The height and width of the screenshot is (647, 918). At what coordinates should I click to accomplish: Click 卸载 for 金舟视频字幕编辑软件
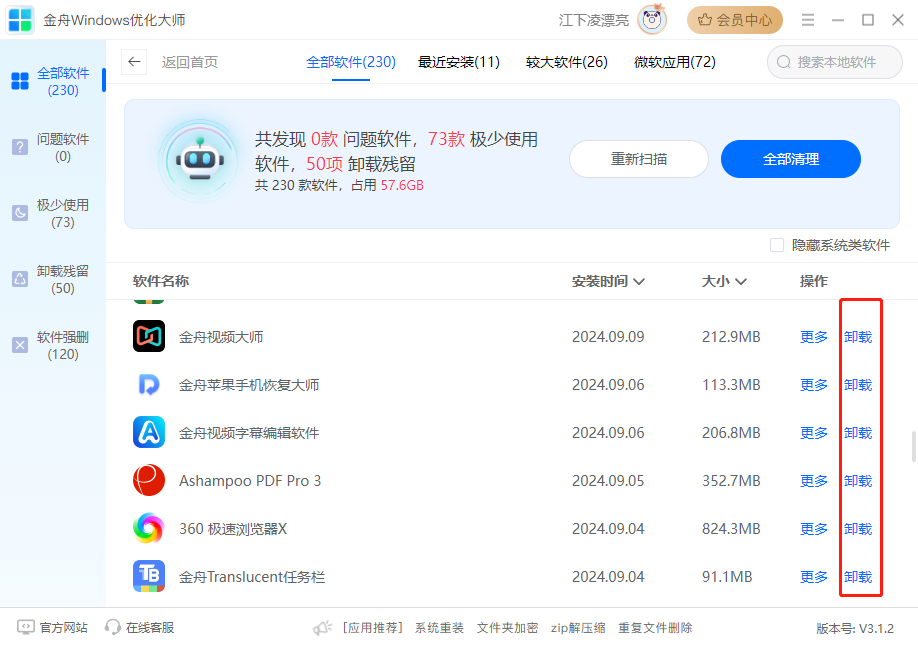(858, 433)
